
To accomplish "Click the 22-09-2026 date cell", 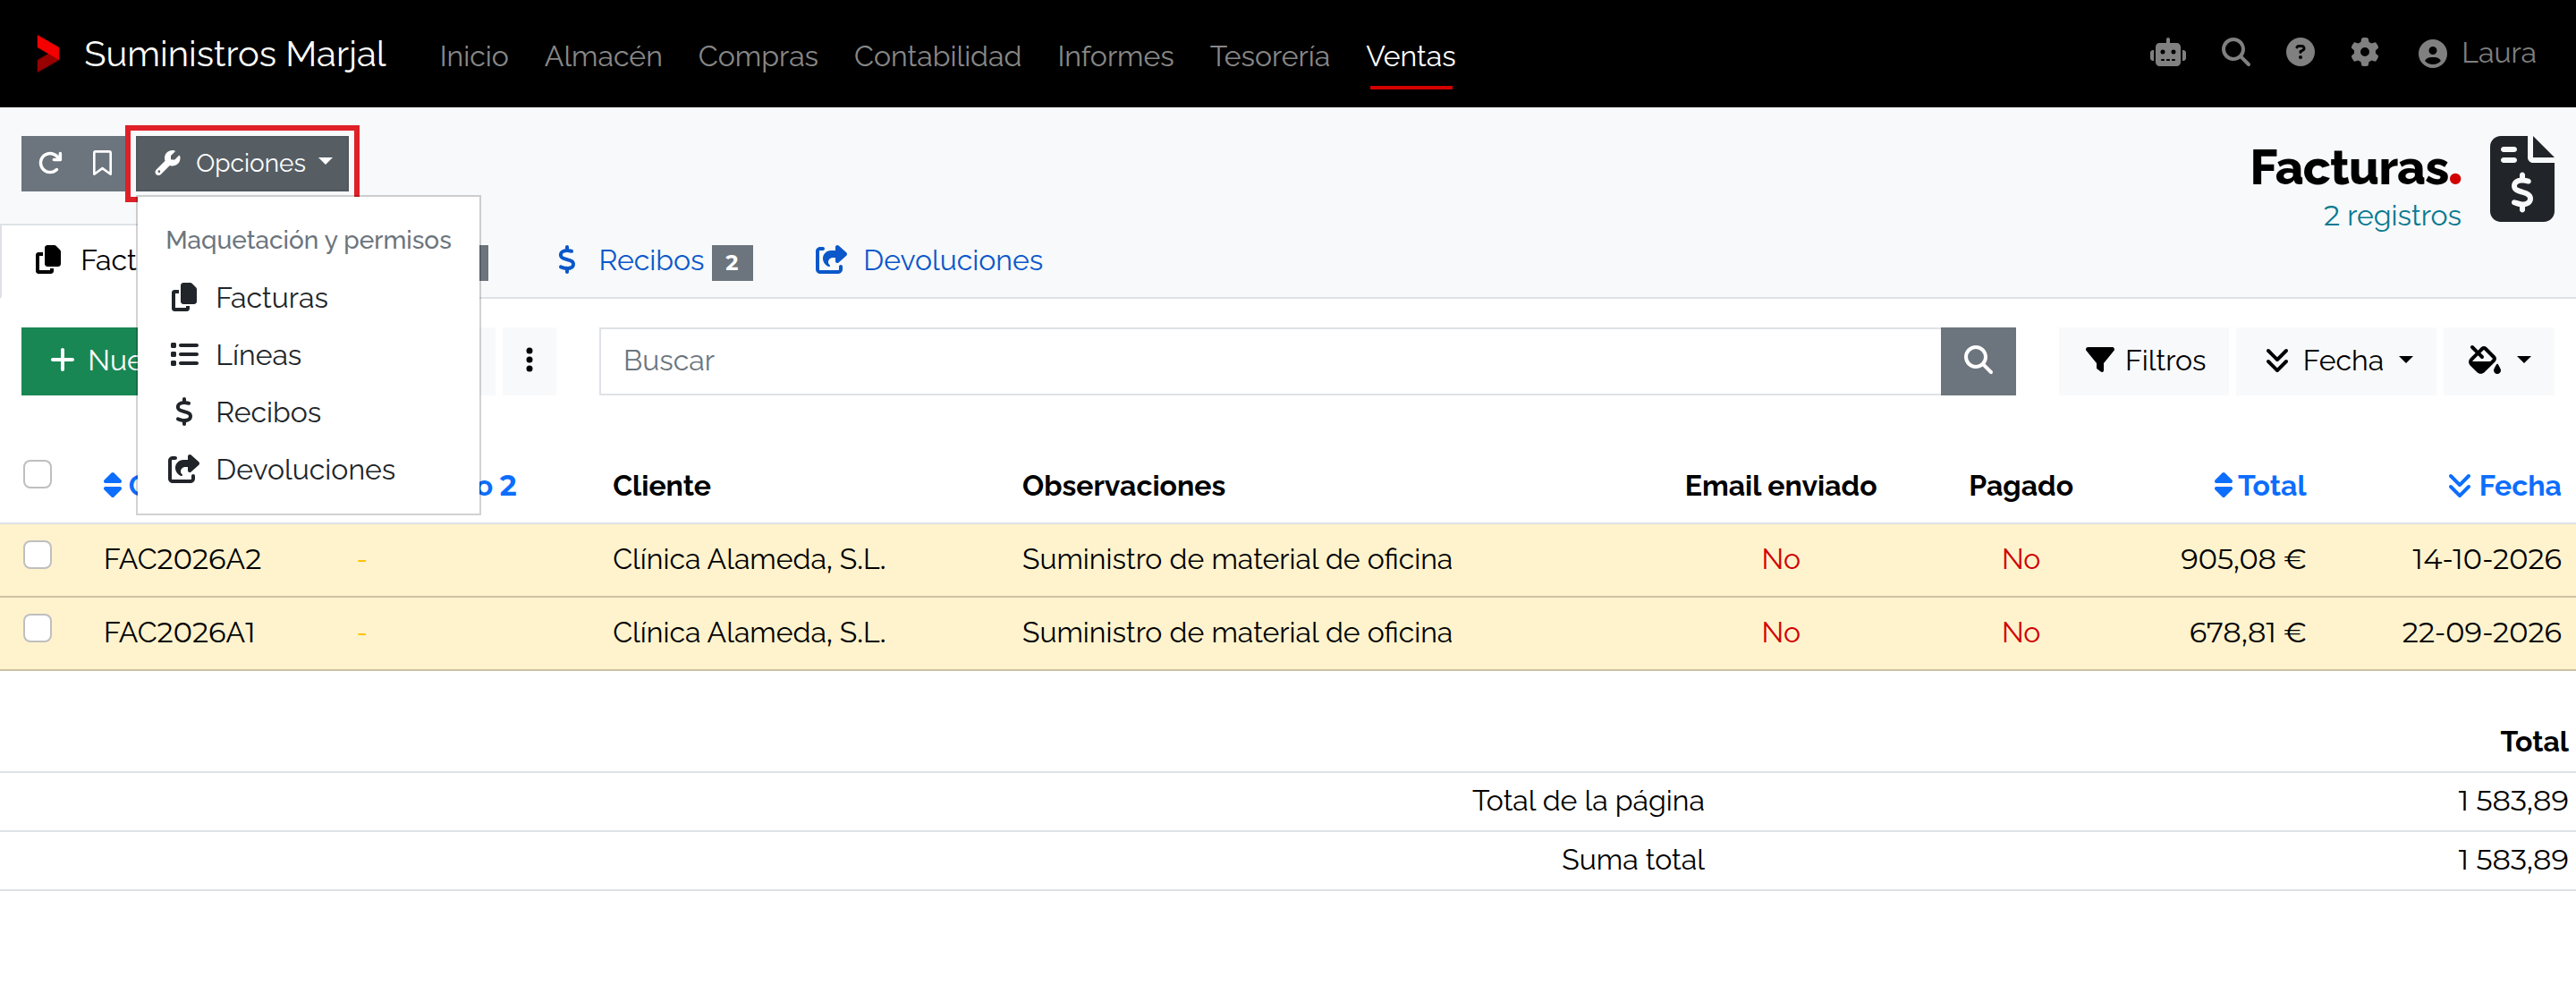I will (x=2481, y=632).
